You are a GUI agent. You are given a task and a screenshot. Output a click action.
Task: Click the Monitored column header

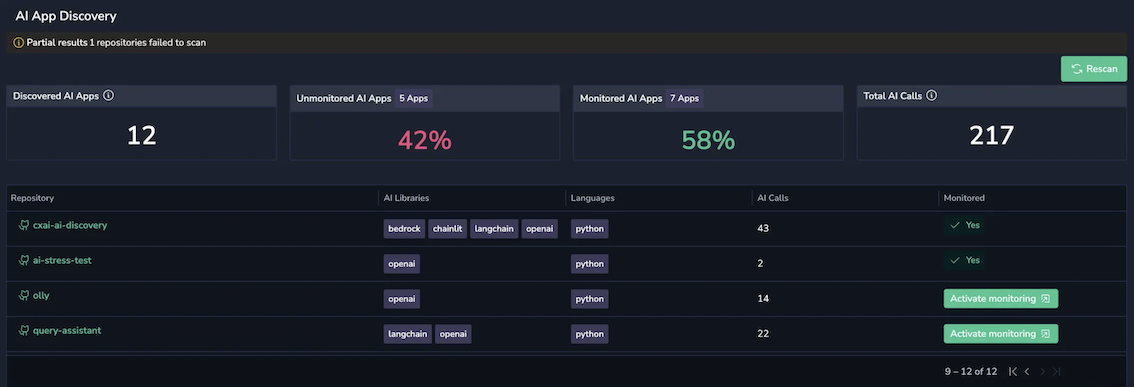coord(964,198)
